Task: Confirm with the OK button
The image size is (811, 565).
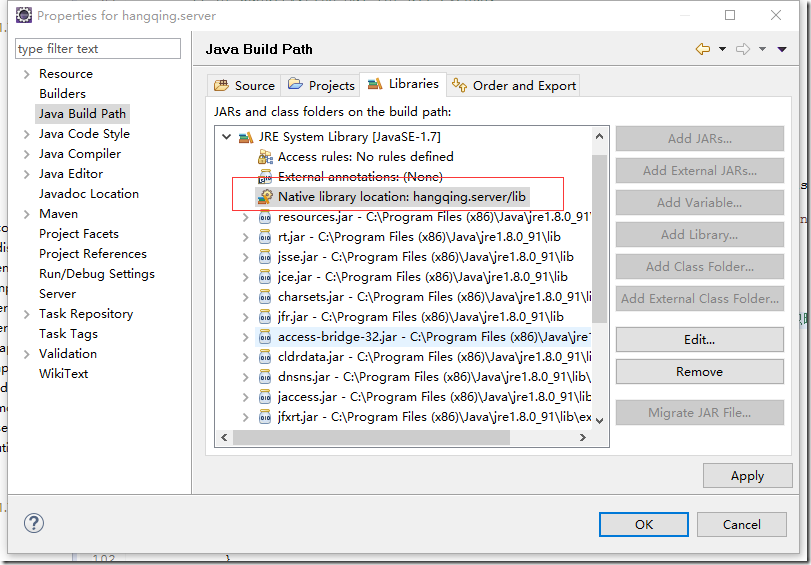Action: point(644,525)
